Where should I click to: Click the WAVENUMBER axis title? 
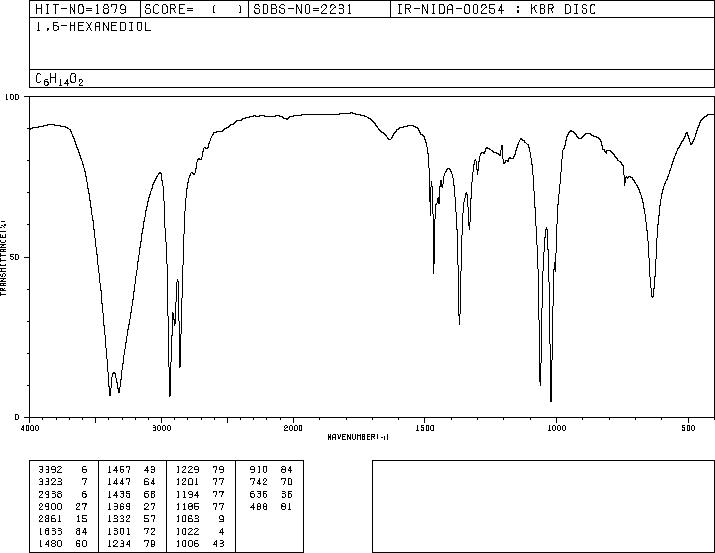click(x=358, y=437)
